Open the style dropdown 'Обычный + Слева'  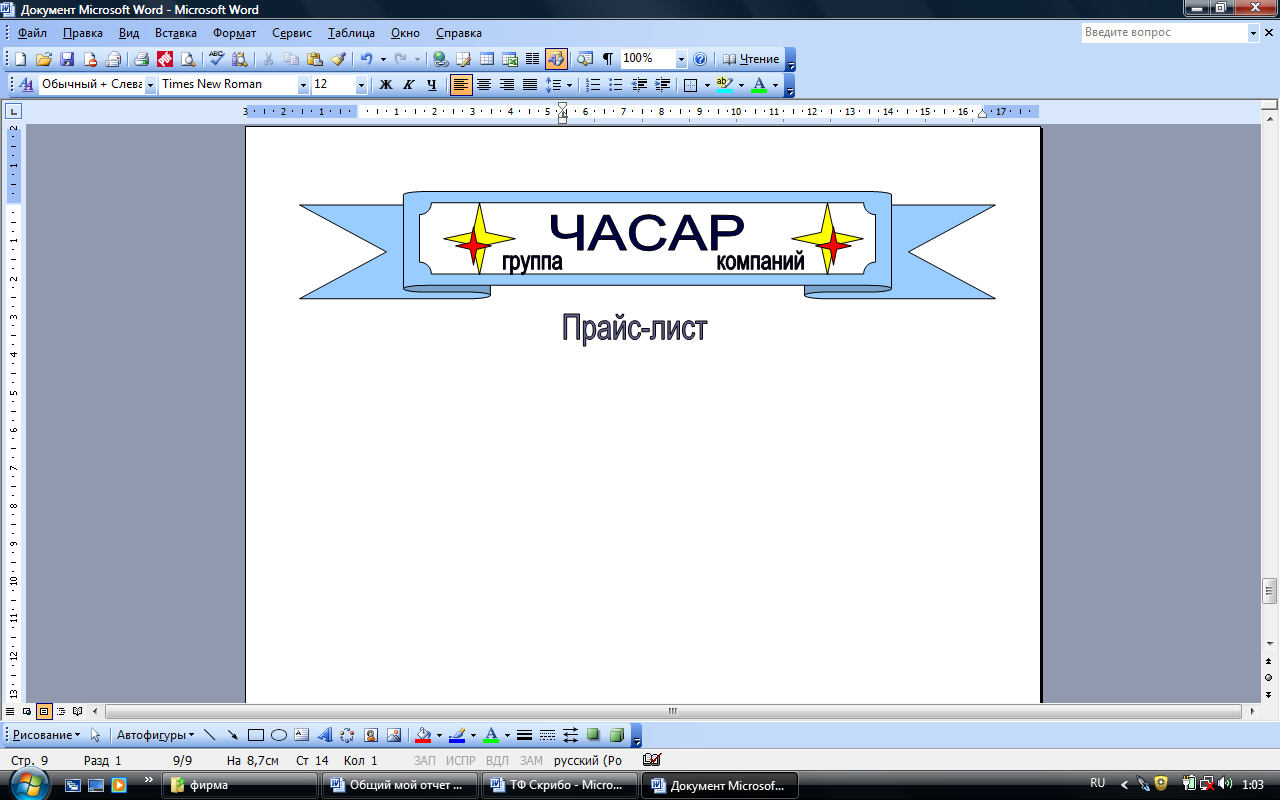tap(151, 85)
